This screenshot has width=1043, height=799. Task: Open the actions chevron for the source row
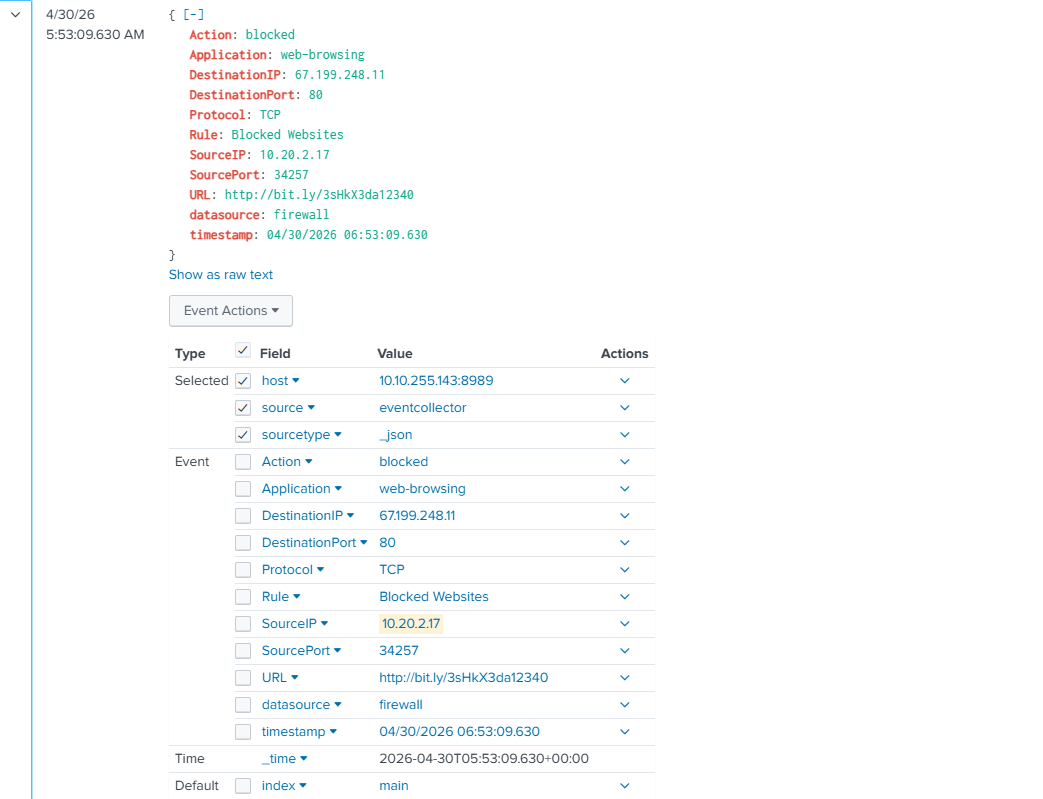coord(625,408)
